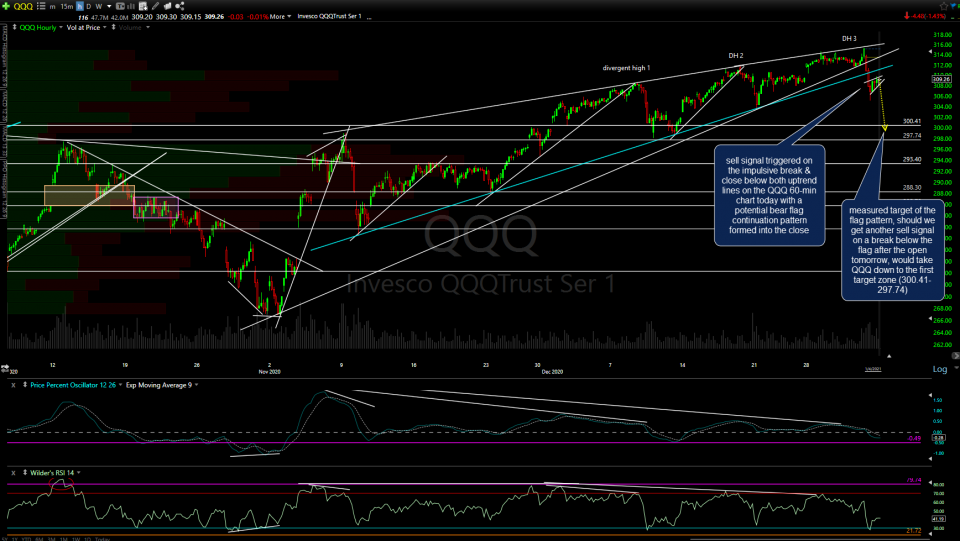Click the -0.03 net change value

click(x=236, y=17)
